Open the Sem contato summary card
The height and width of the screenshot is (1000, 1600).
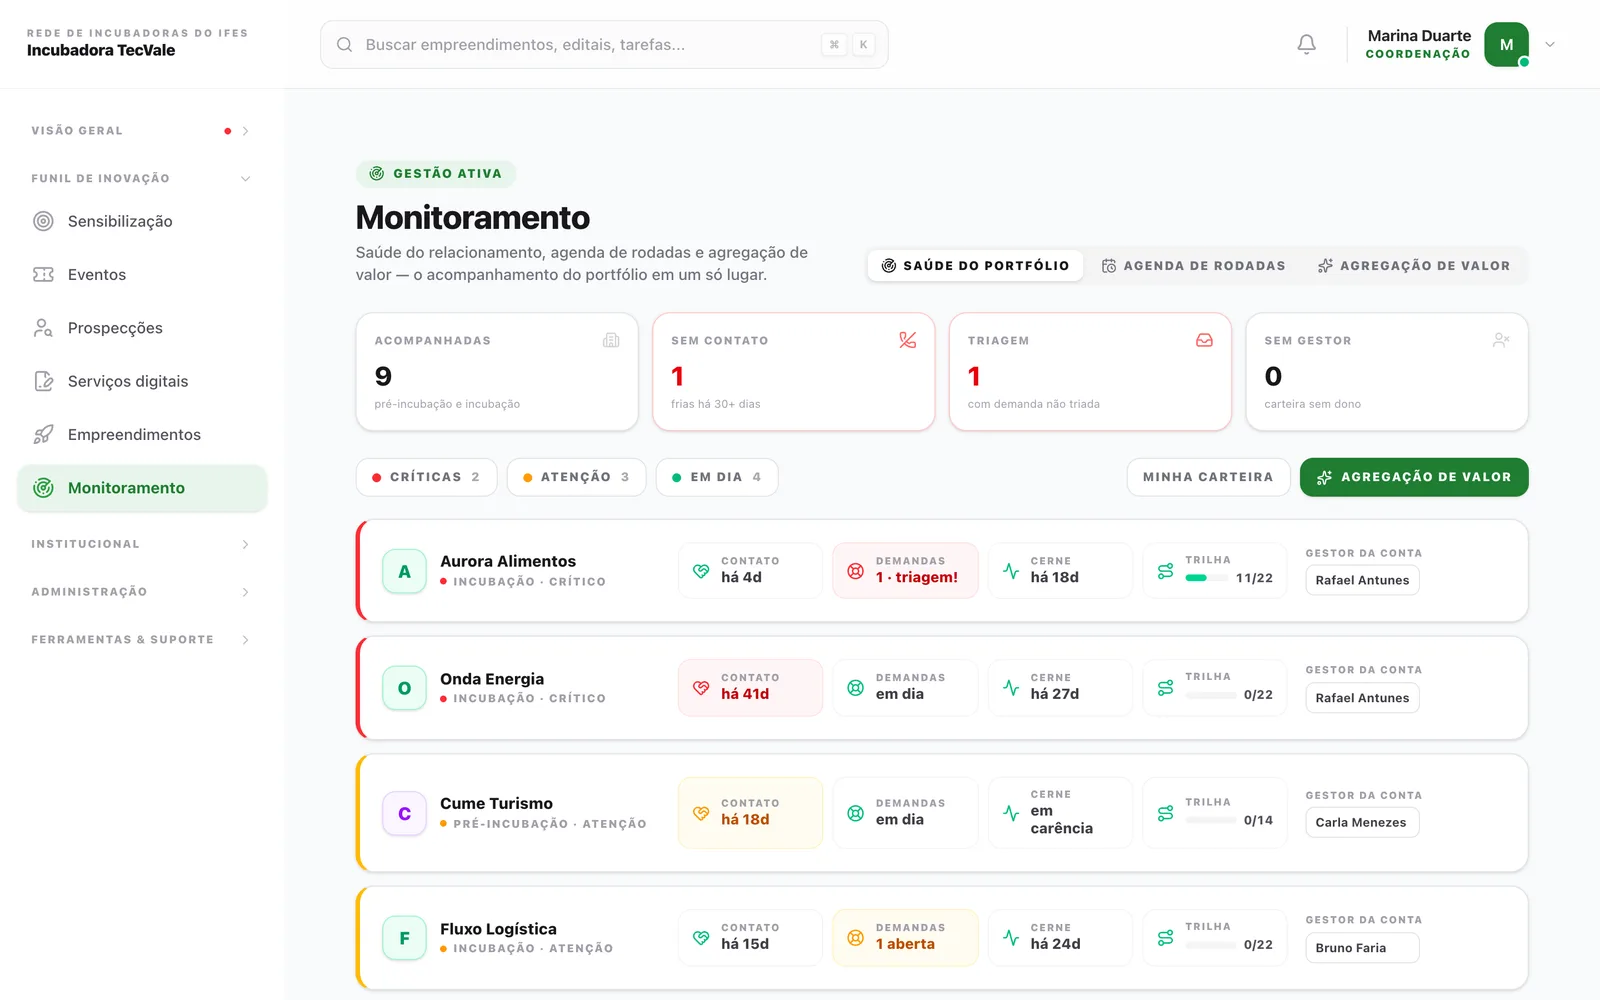793,372
